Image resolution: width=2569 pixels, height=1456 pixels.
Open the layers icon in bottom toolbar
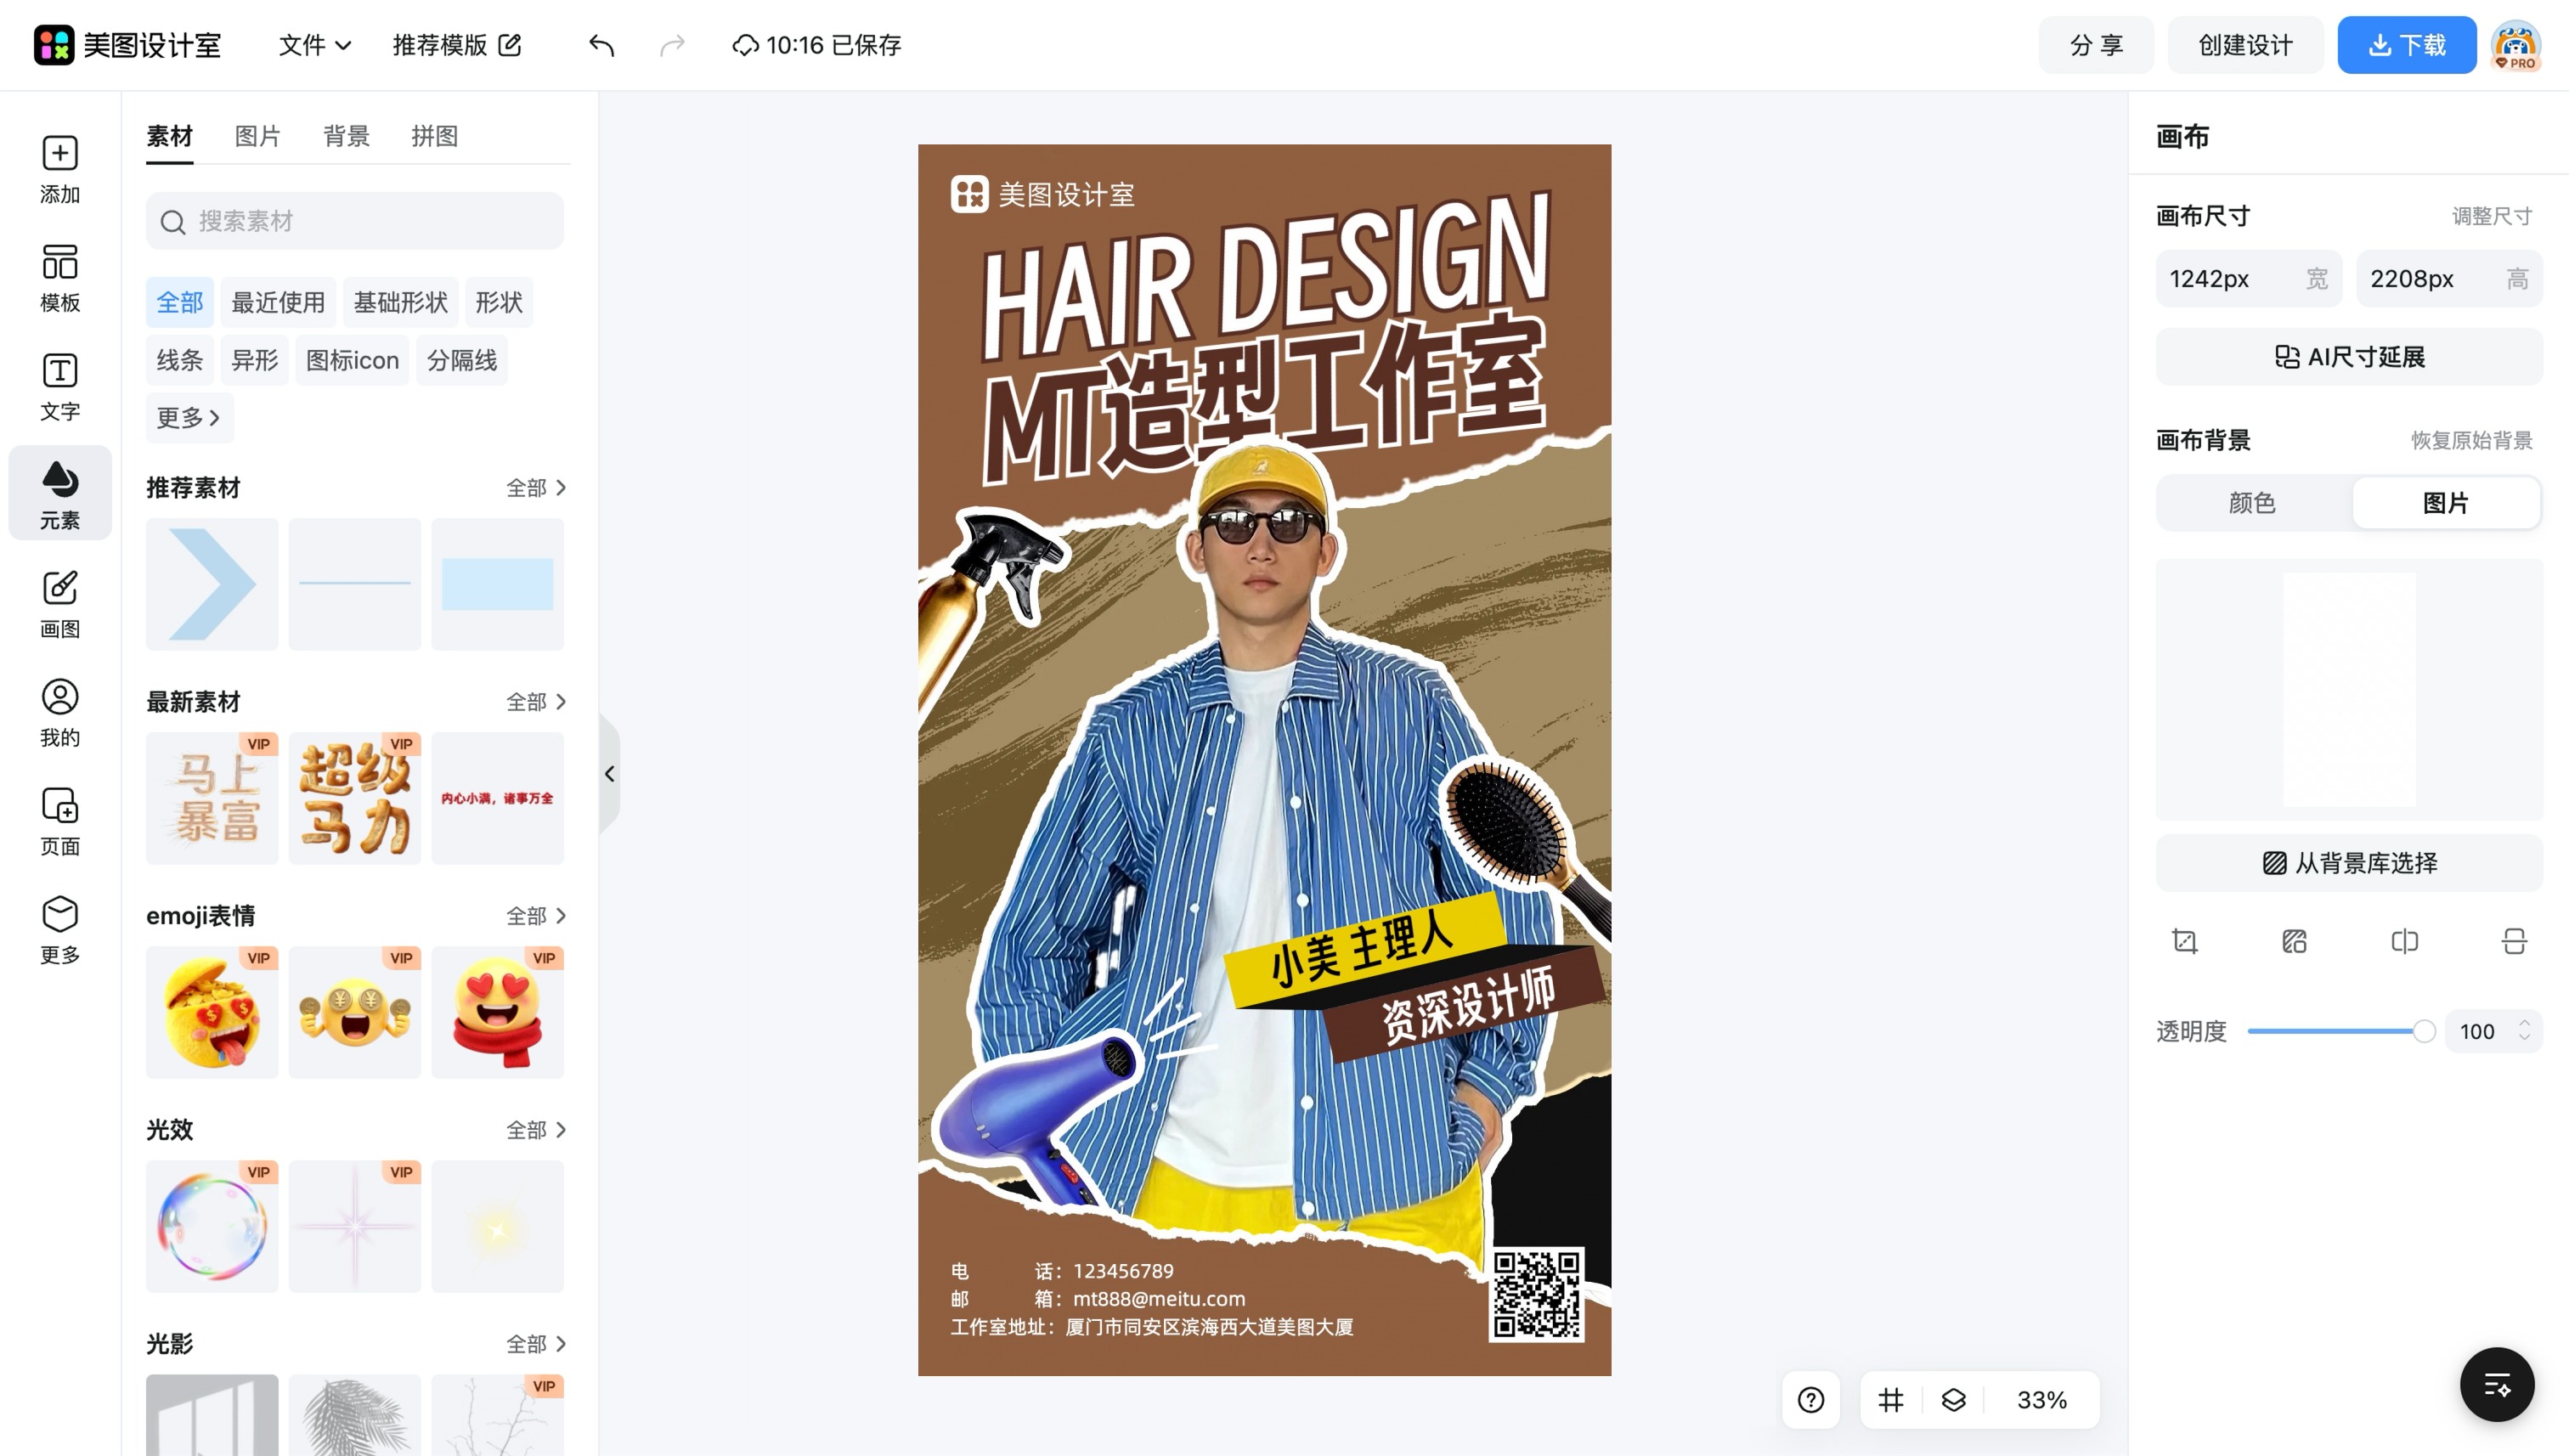coord(1953,1400)
